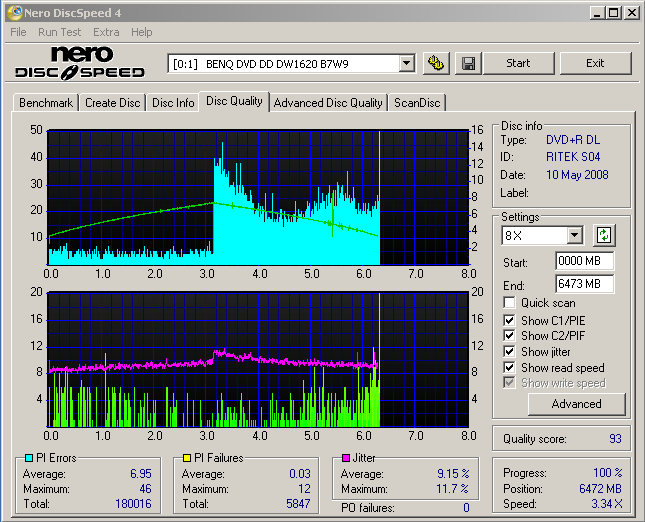645x522 pixels.
Task: Open the File menu
Action: pos(18,32)
